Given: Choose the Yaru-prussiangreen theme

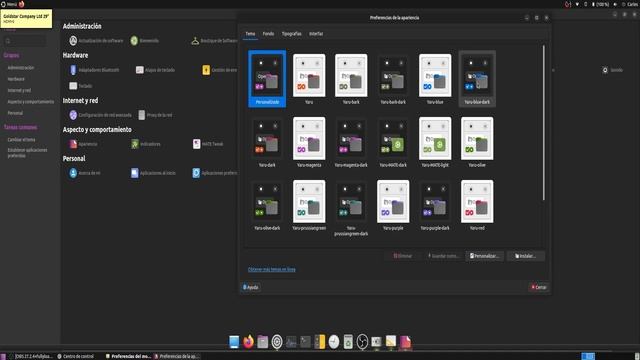Looking at the screenshot, I should pyautogui.click(x=309, y=205).
